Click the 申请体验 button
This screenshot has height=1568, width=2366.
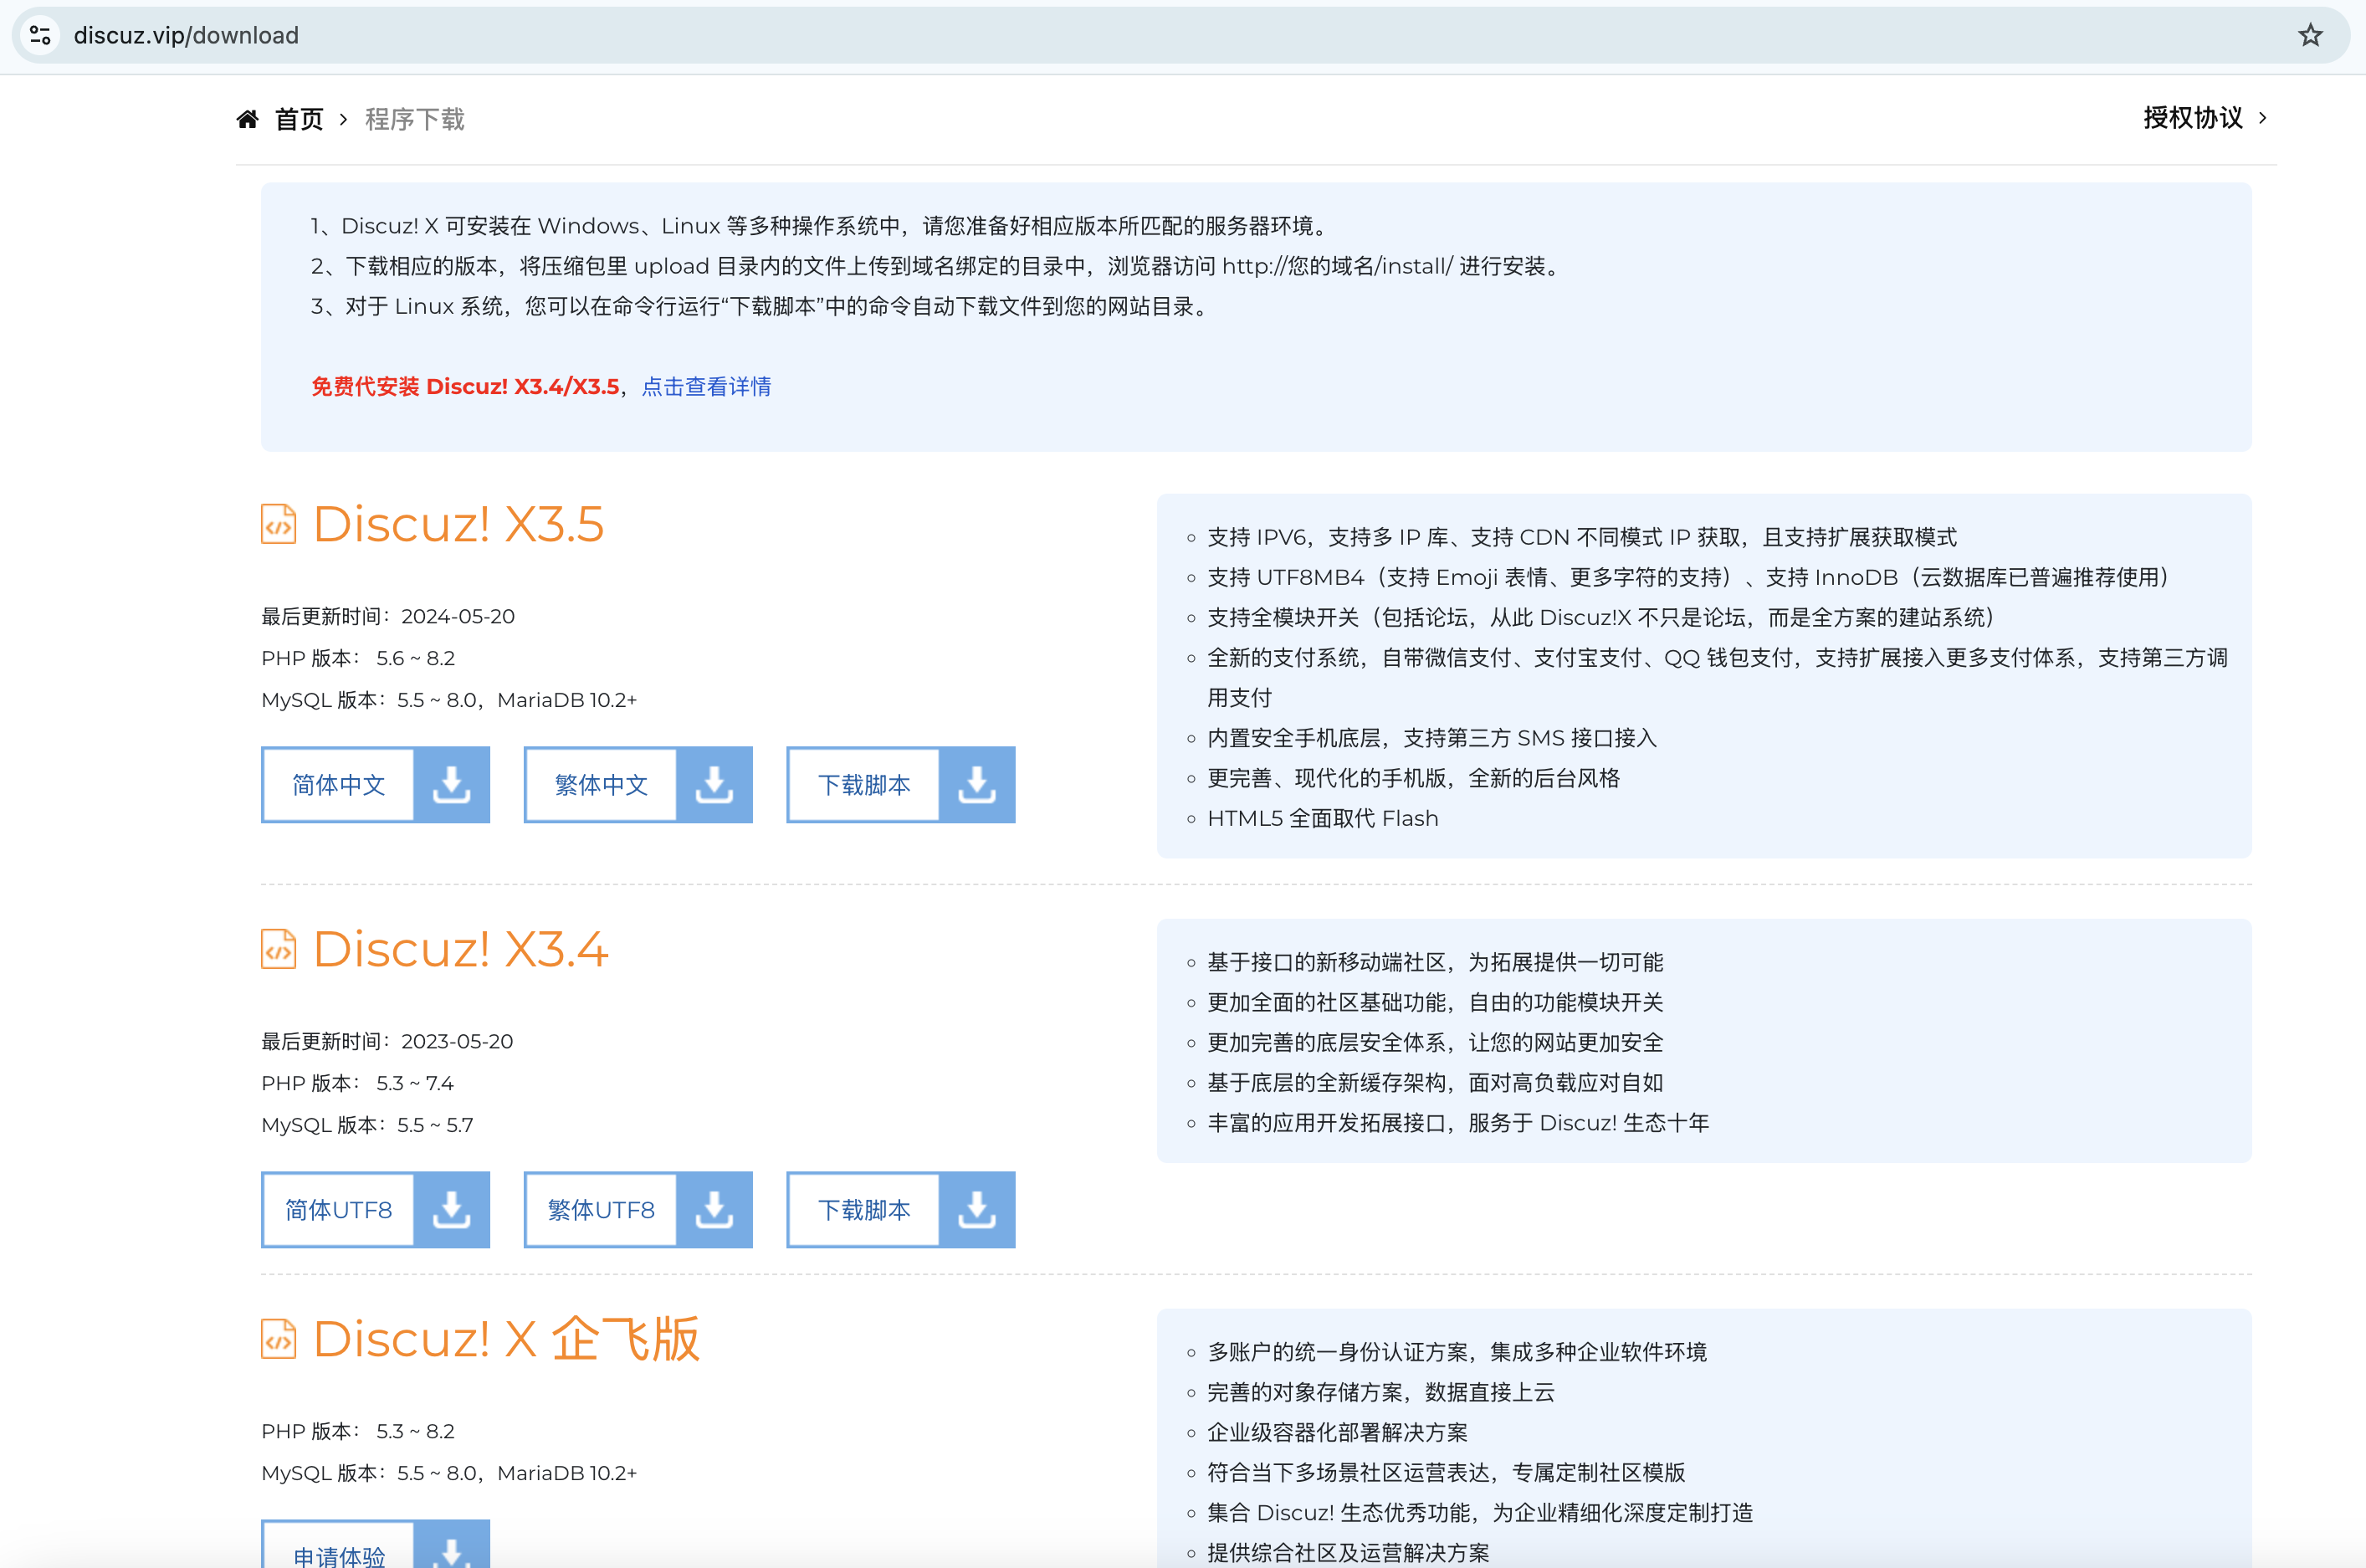coord(339,1553)
